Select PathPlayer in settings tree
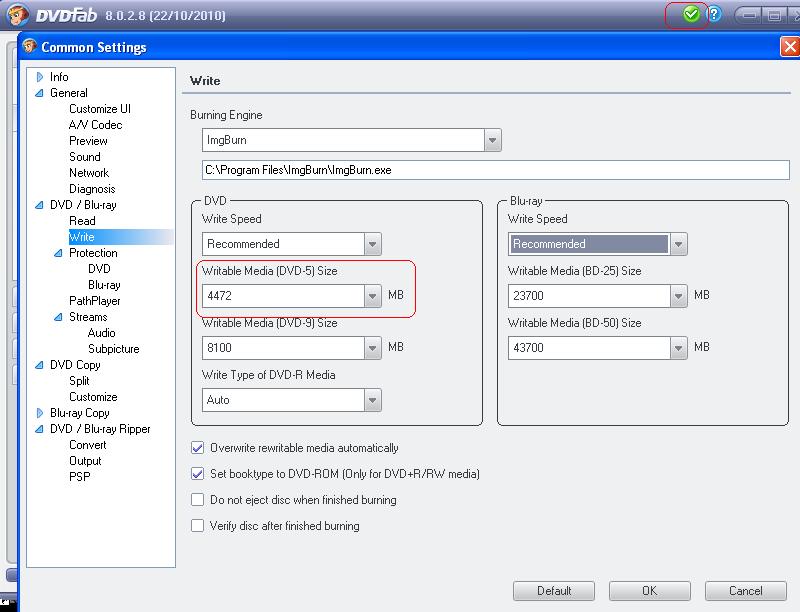This screenshot has height=612, width=800. tap(94, 301)
